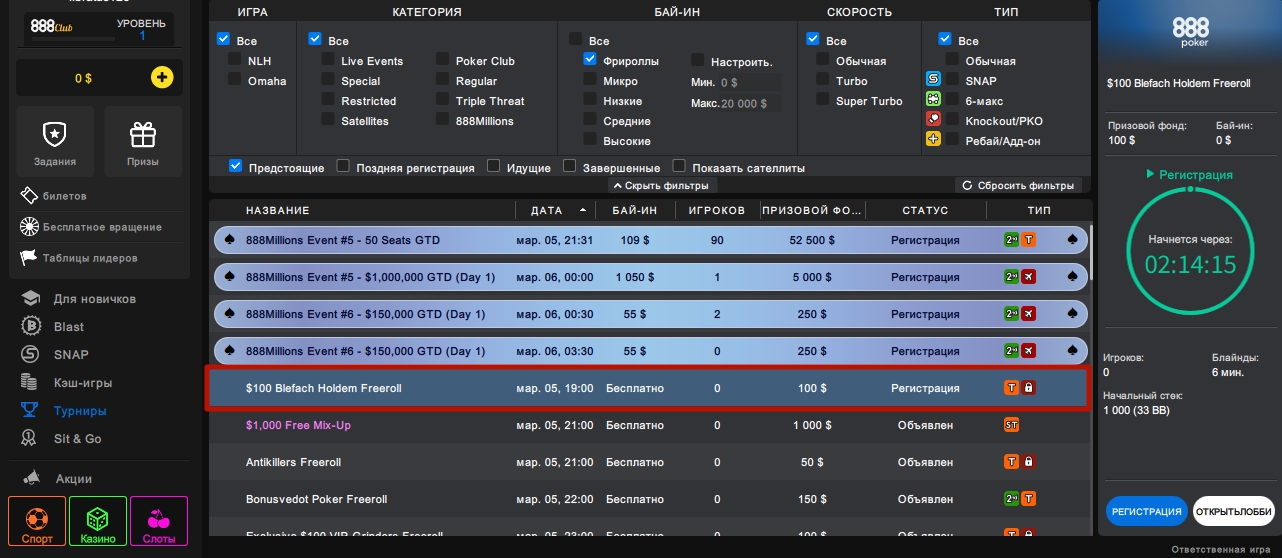Enable the Live Events category checkbox
This screenshot has height=558, width=1282.
[x=328, y=60]
